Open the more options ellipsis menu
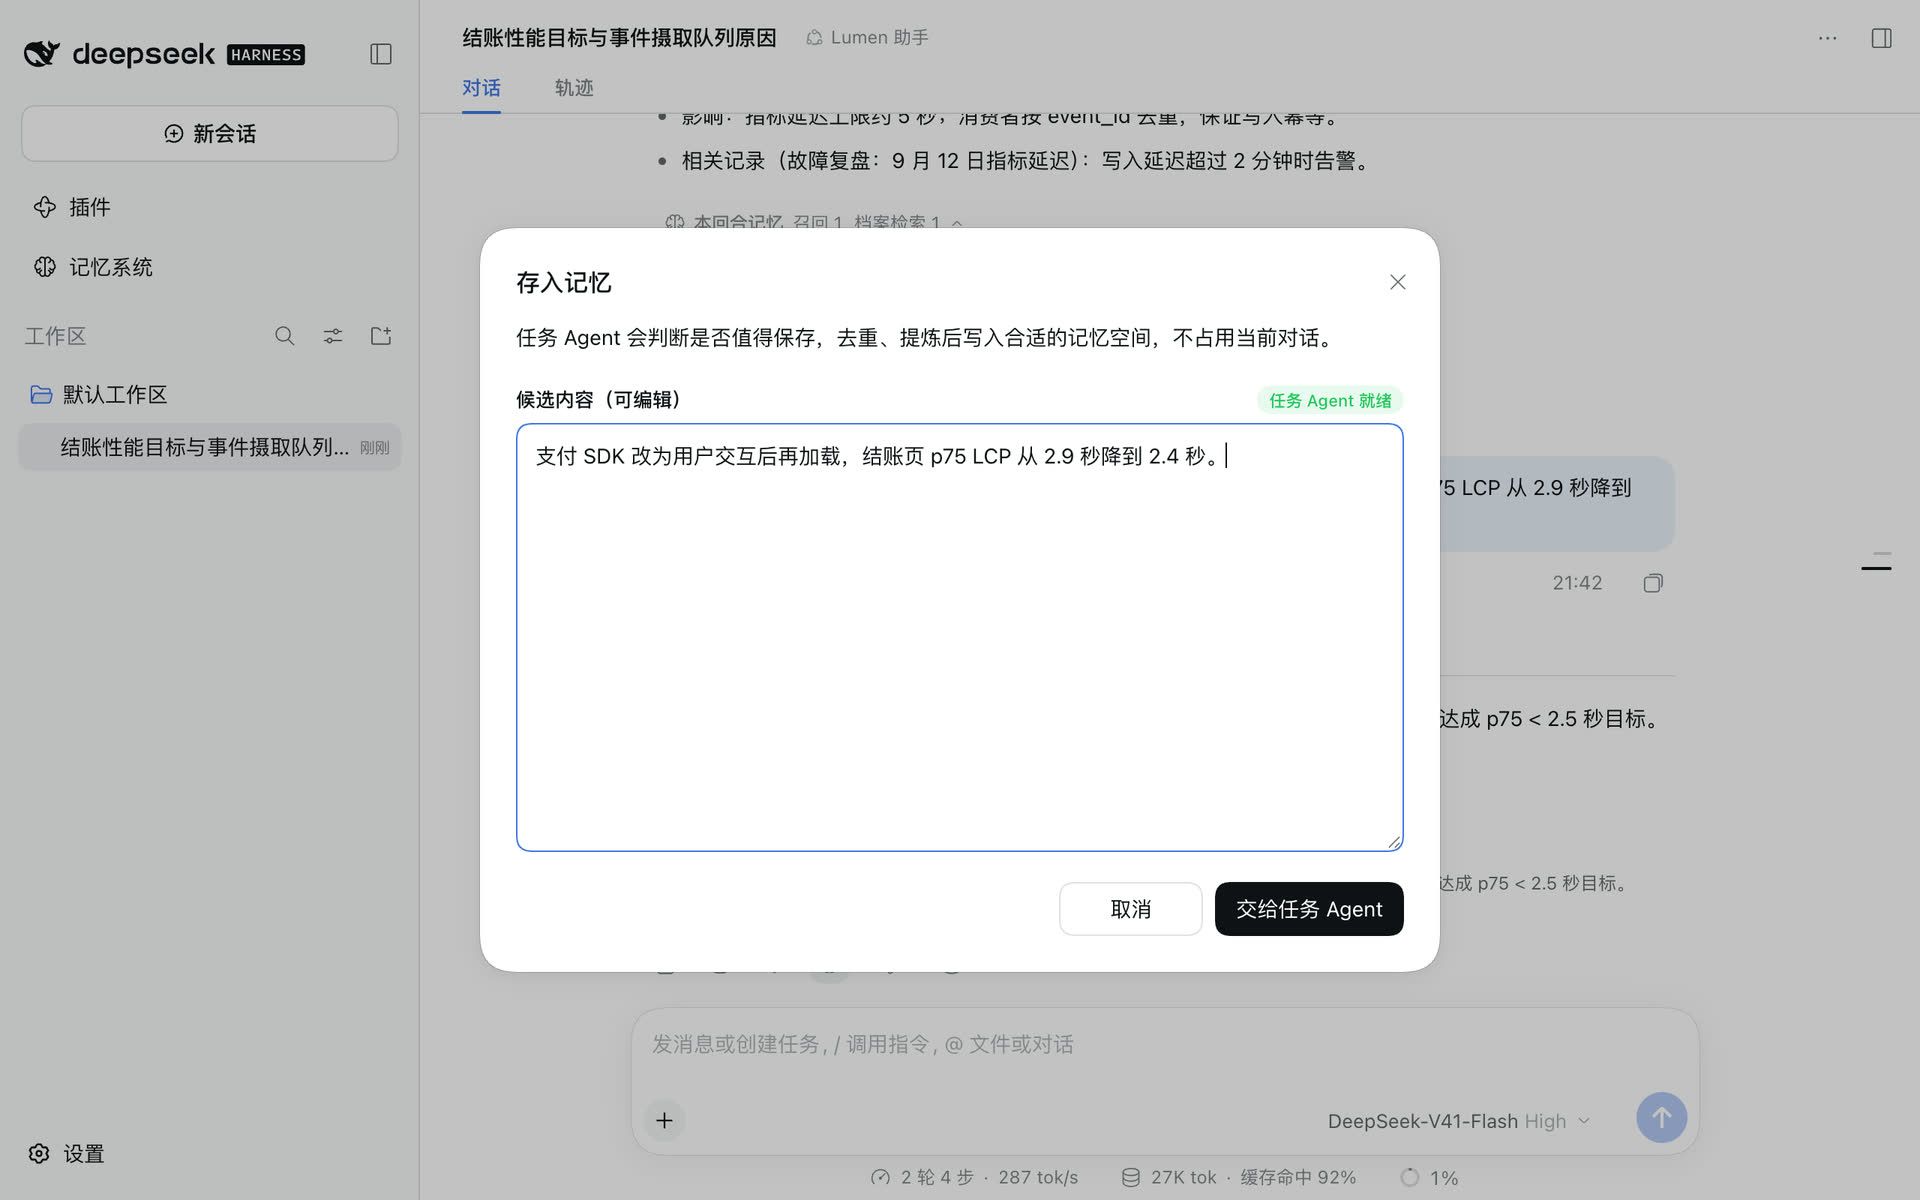Screen dimensions: 1920x1200 pyautogui.click(x=1828, y=38)
